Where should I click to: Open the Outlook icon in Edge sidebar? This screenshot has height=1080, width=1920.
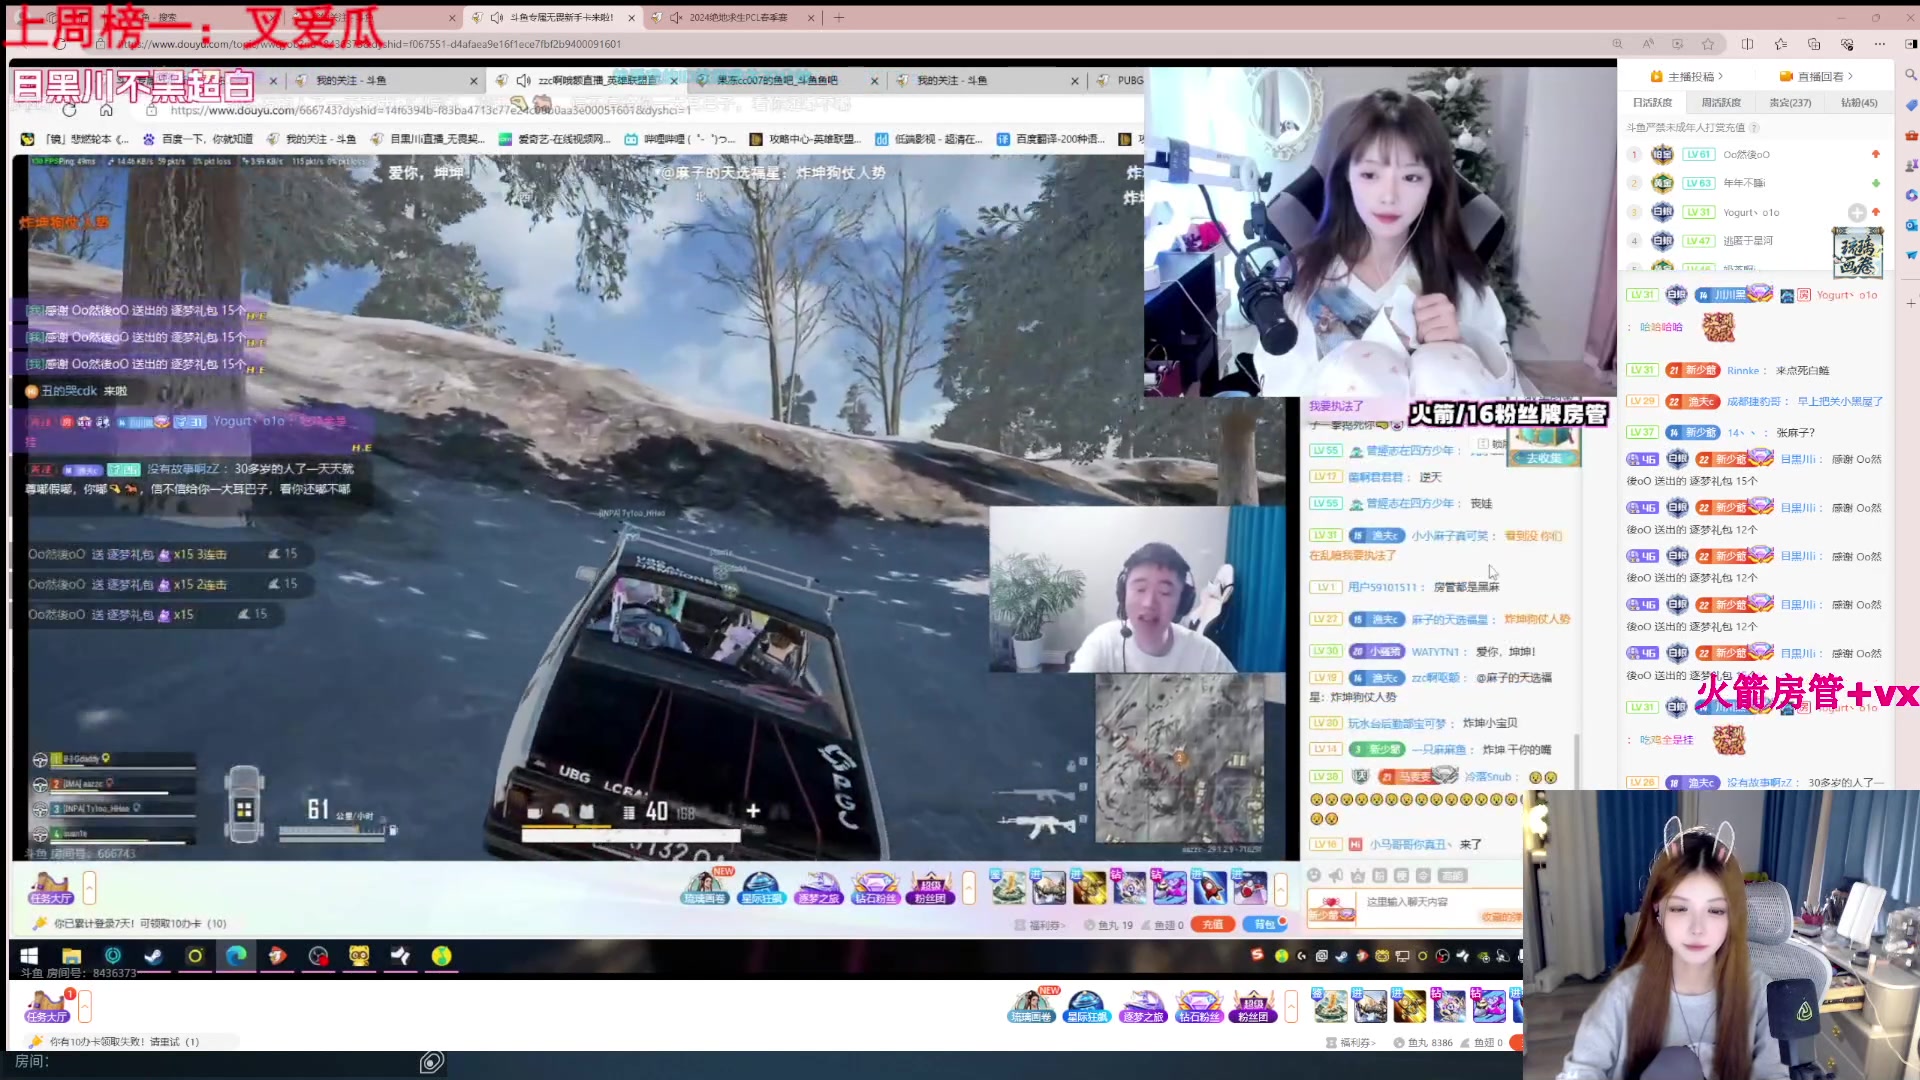pos(1910,225)
